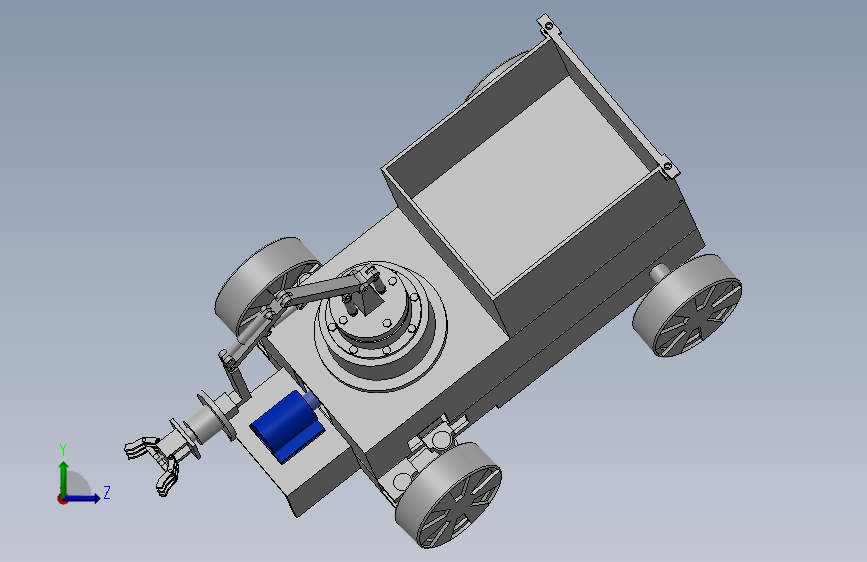Viewport: 867px width, 562px height.
Task: Click the "Y" axis label
Action: click(x=63, y=450)
